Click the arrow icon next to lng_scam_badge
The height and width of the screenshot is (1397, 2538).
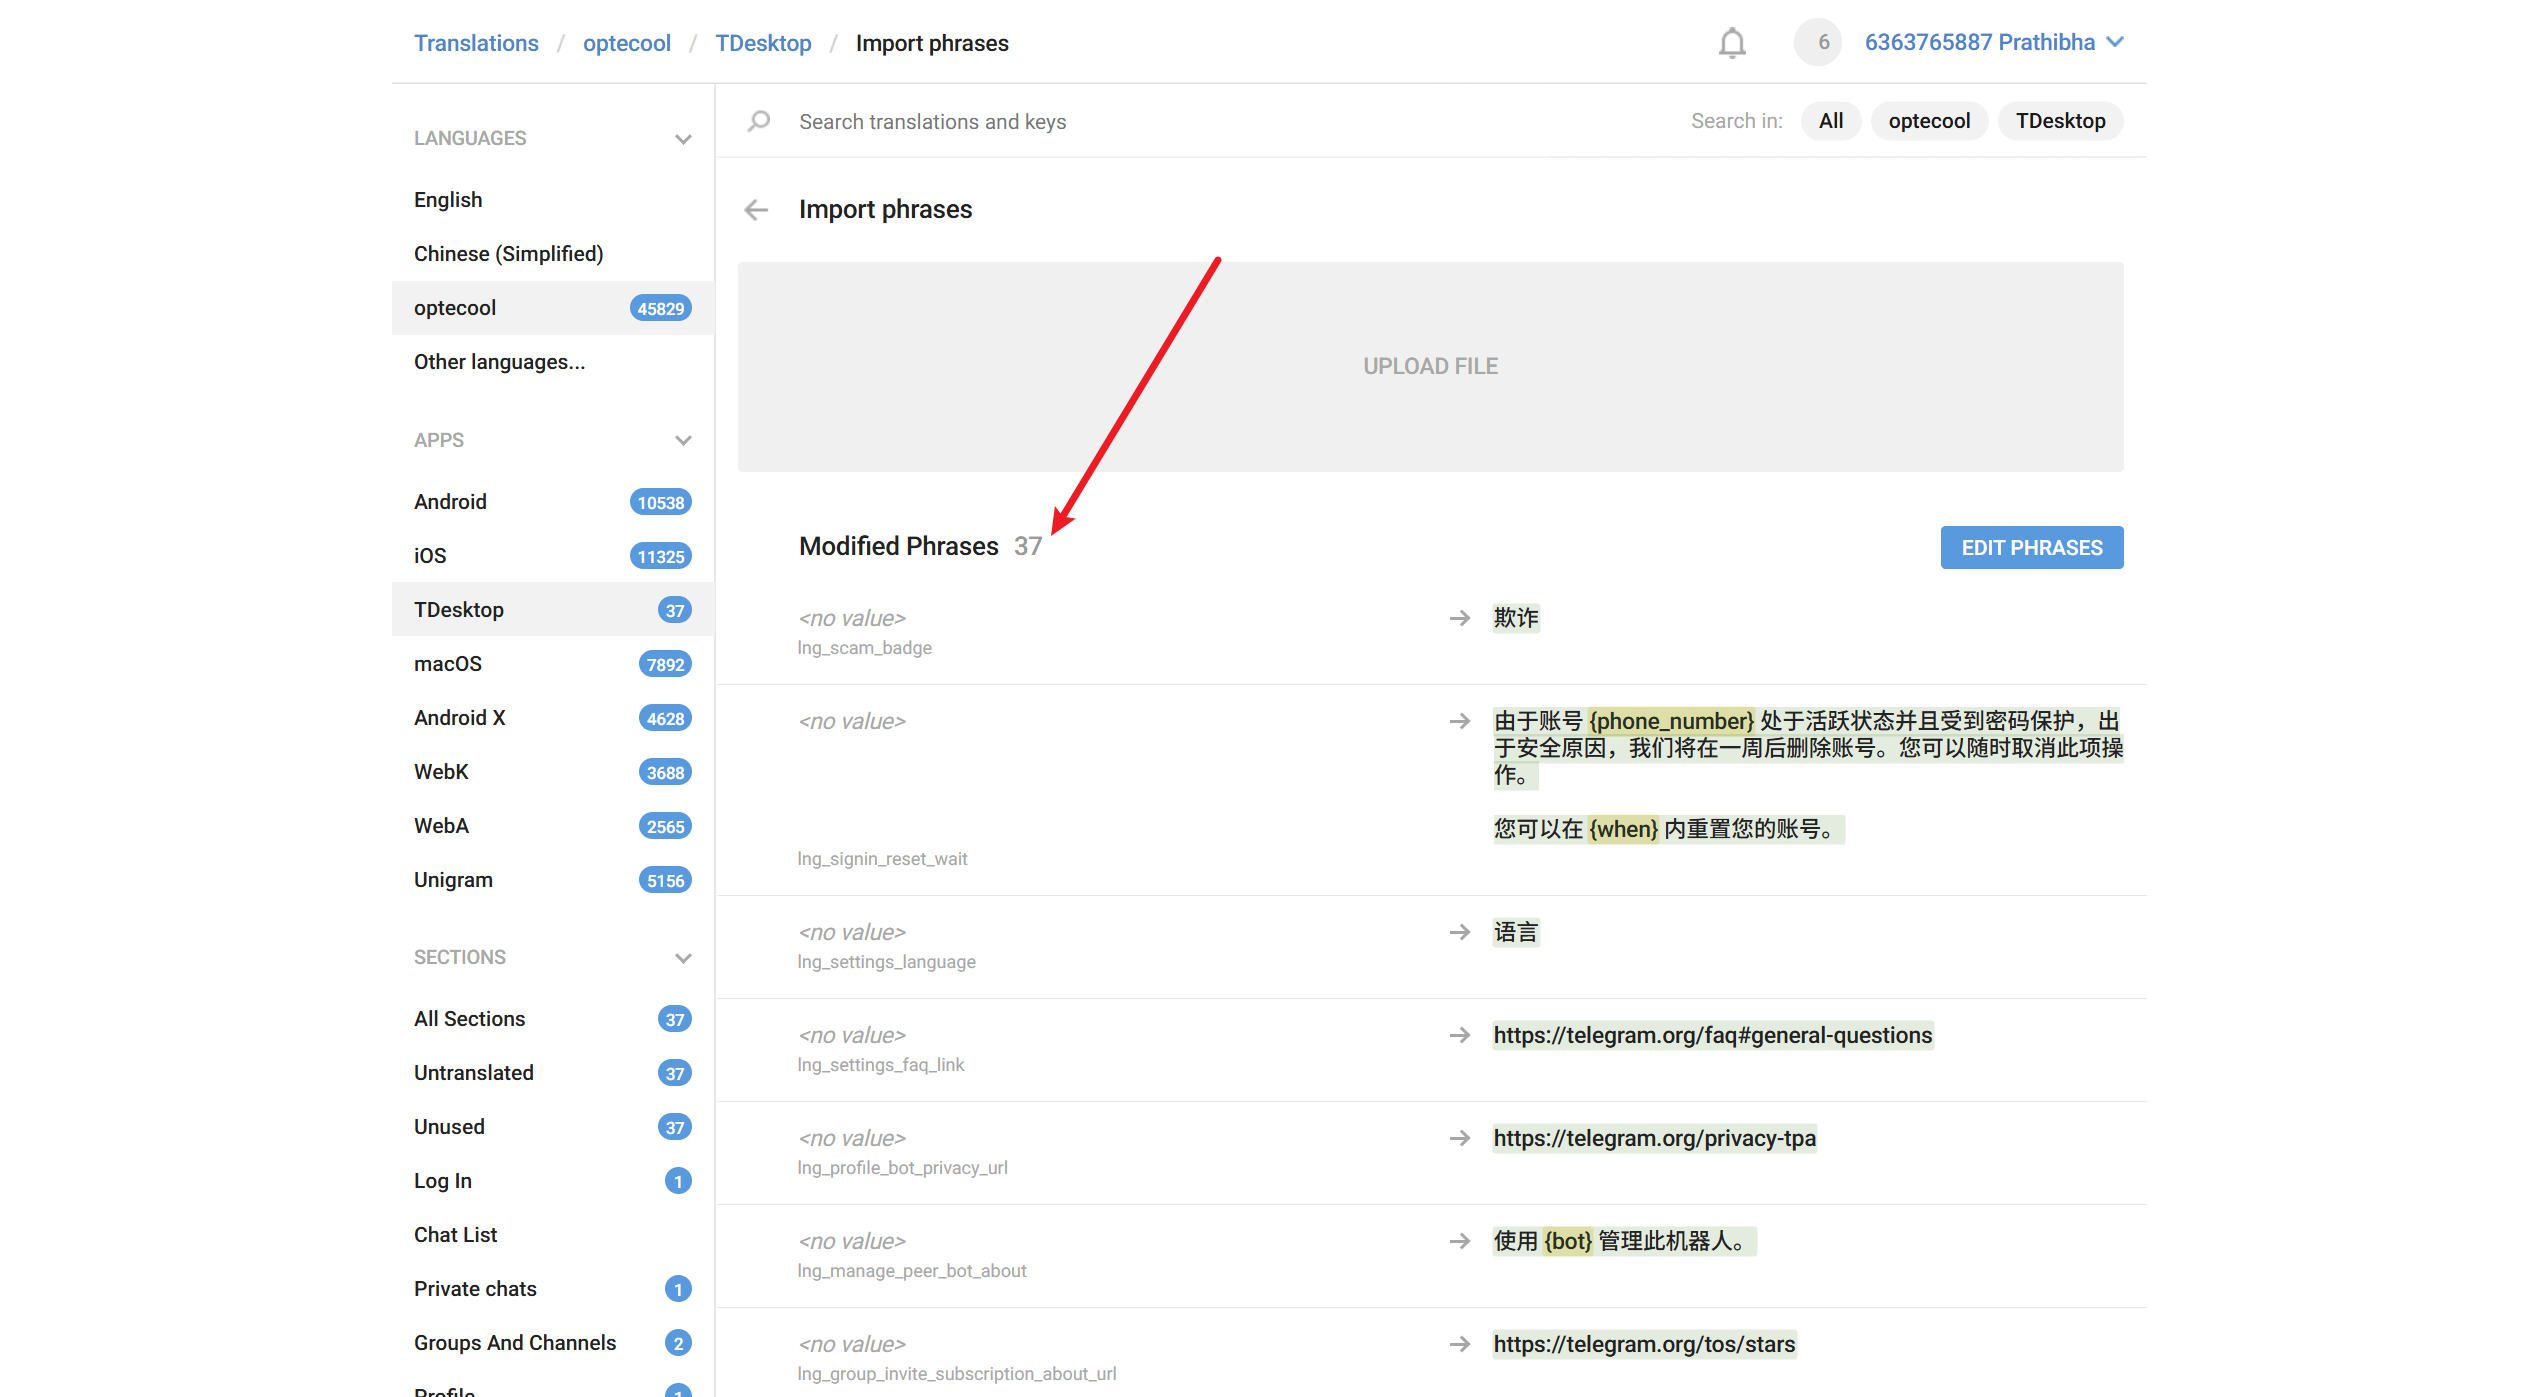click(1460, 618)
